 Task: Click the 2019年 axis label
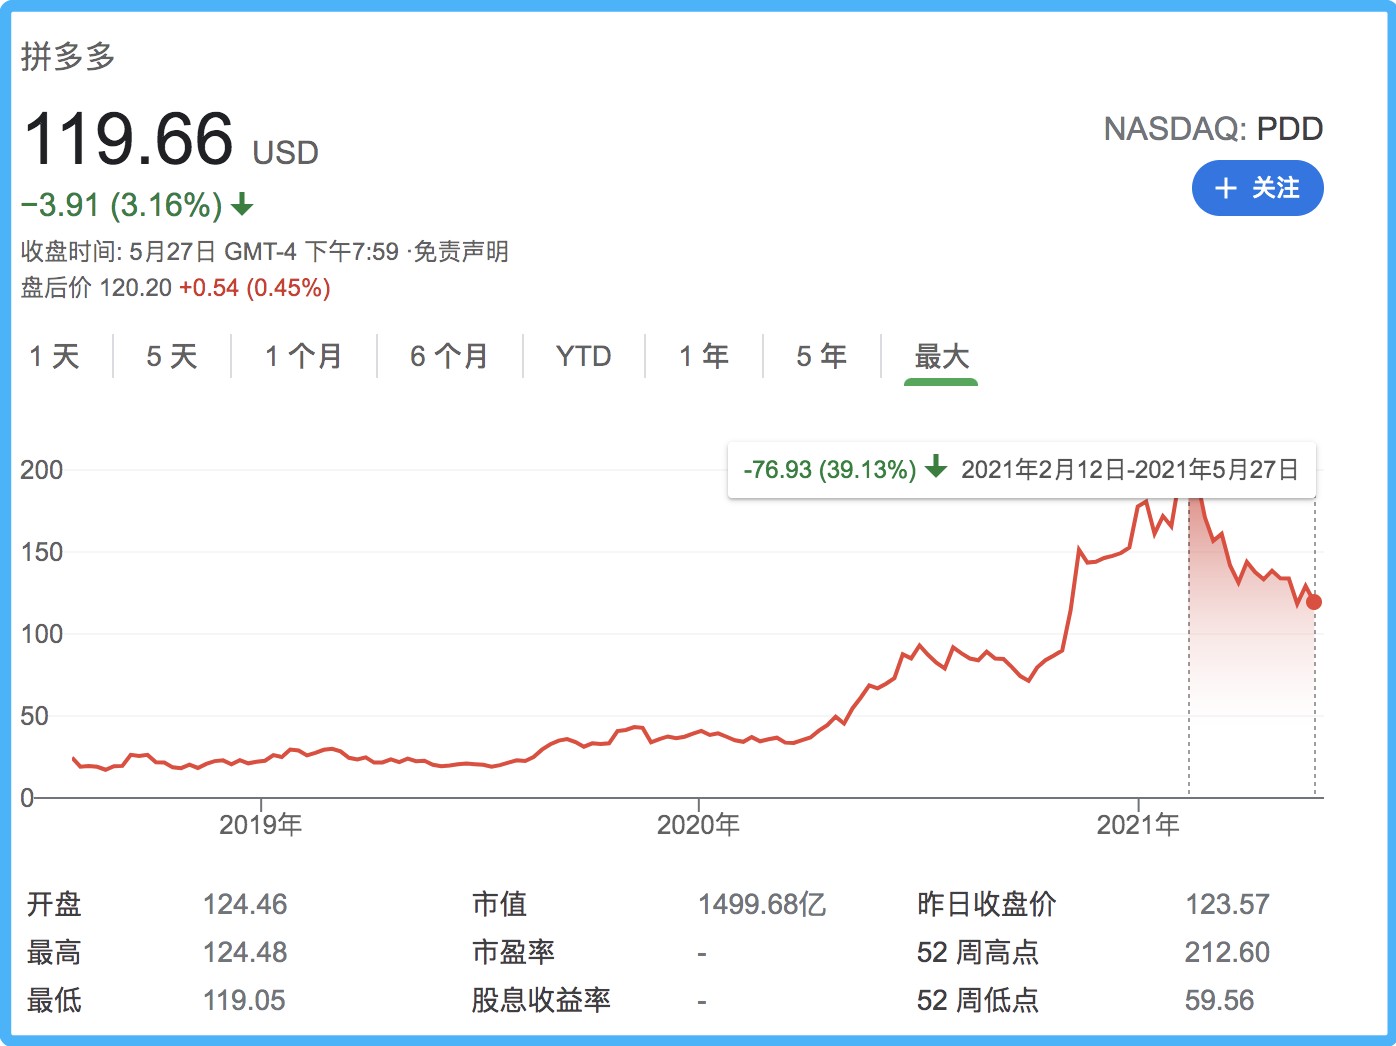[260, 825]
